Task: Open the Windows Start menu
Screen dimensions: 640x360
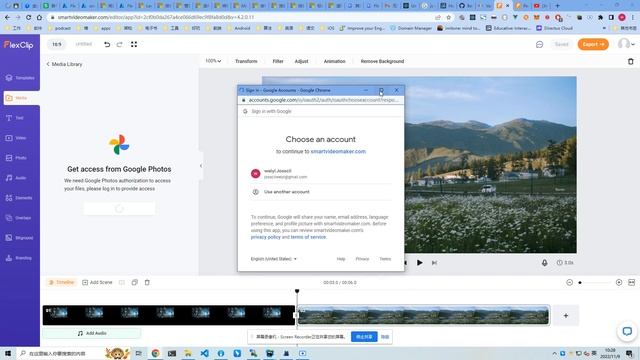Action: coord(8,353)
